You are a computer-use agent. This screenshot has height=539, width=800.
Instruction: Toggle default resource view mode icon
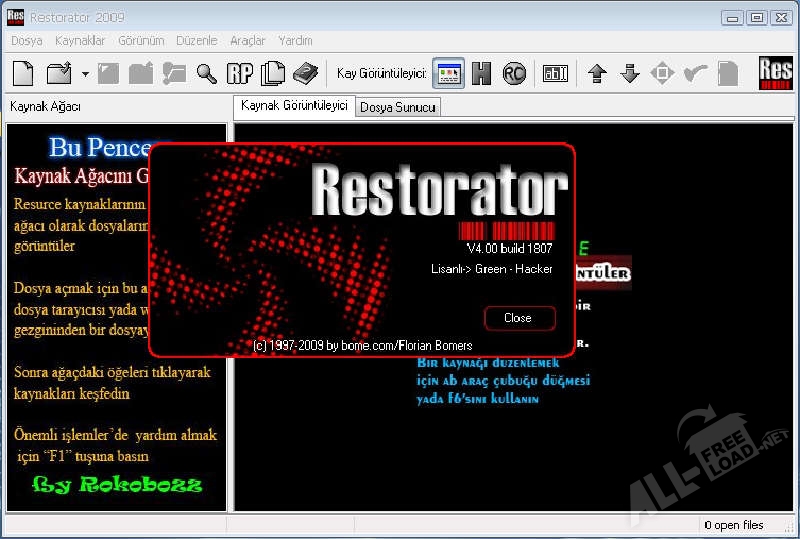point(449,73)
